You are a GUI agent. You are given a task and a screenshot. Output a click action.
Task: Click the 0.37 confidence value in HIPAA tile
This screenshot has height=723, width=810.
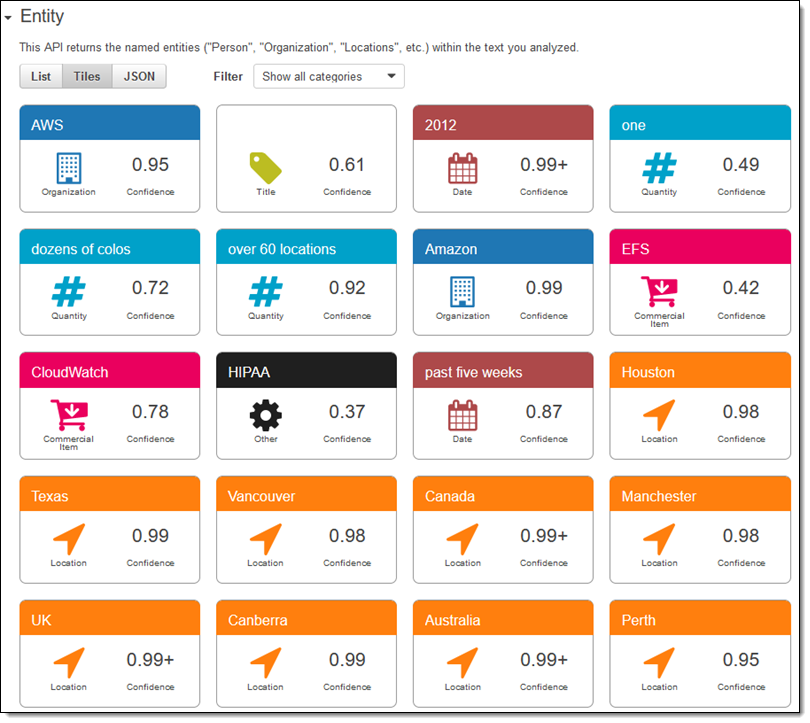point(347,412)
